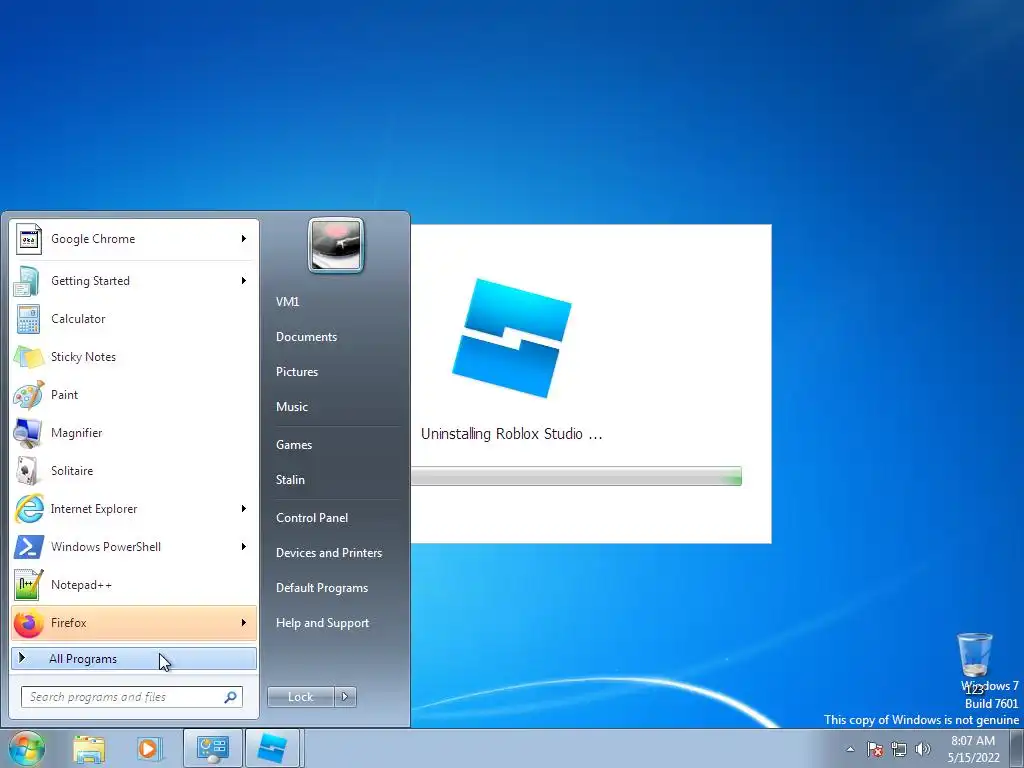Viewport: 1024px width, 768px height.
Task: Show hidden tray icons arrow
Action: click(850, 749)
